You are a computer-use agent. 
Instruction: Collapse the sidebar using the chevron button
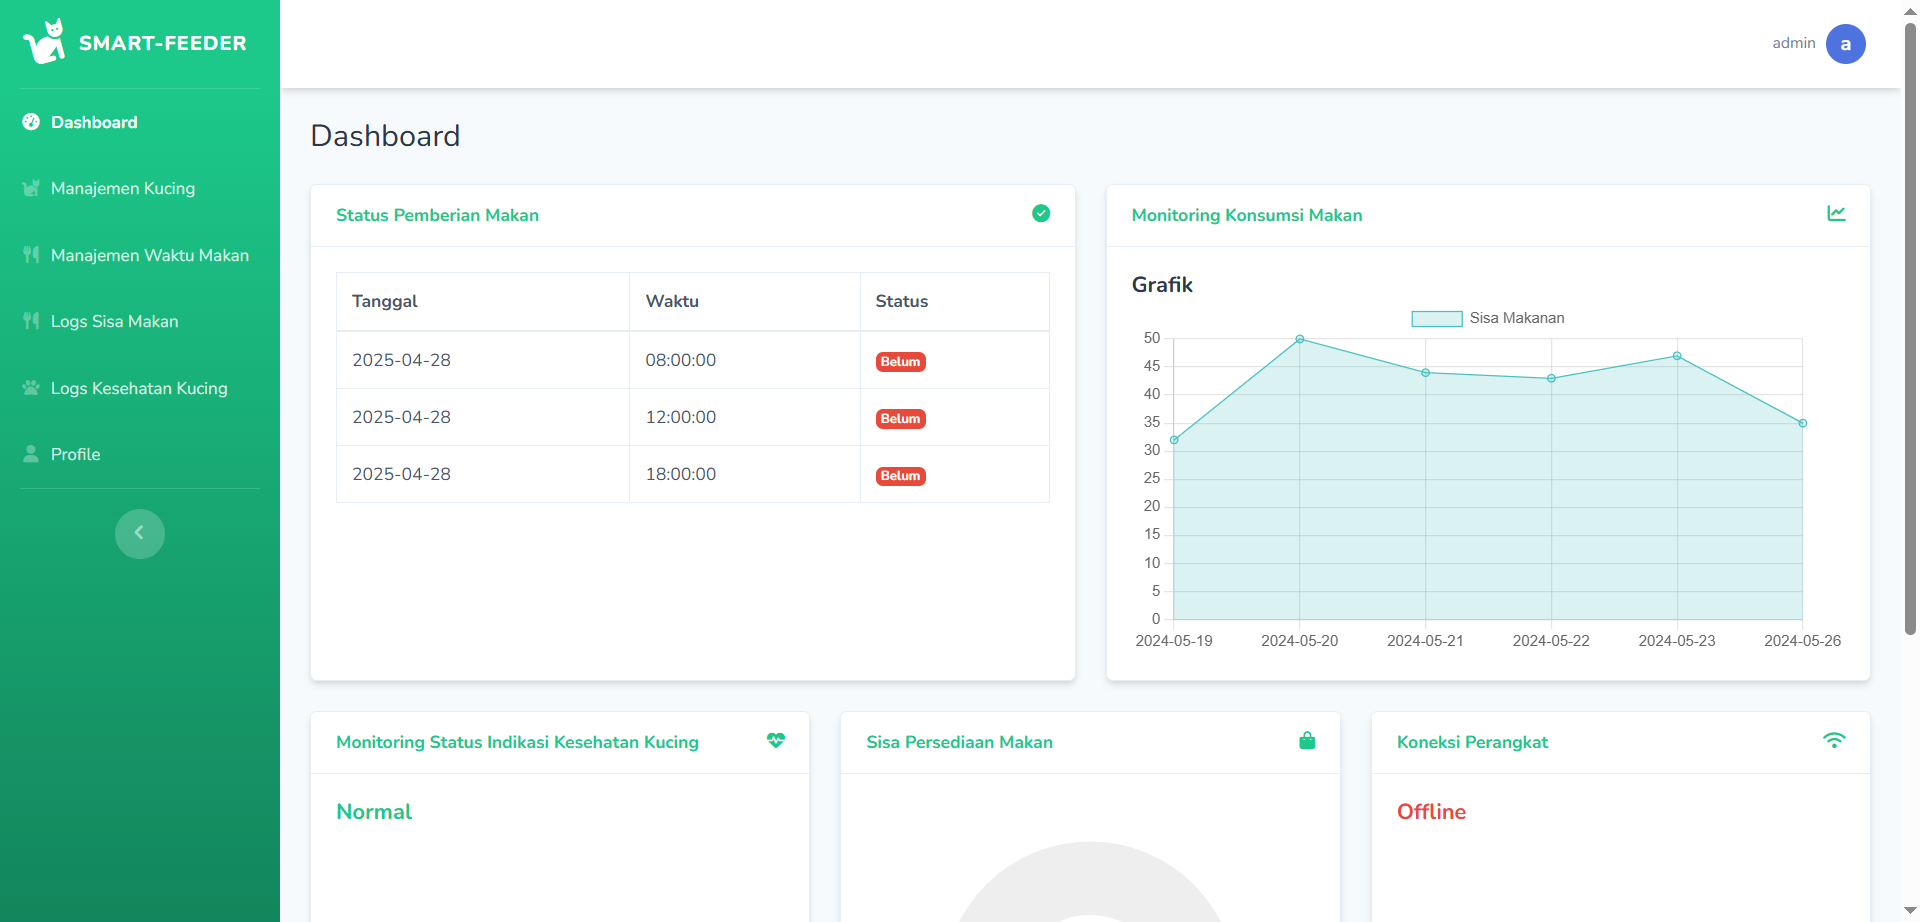click(139, 533)
